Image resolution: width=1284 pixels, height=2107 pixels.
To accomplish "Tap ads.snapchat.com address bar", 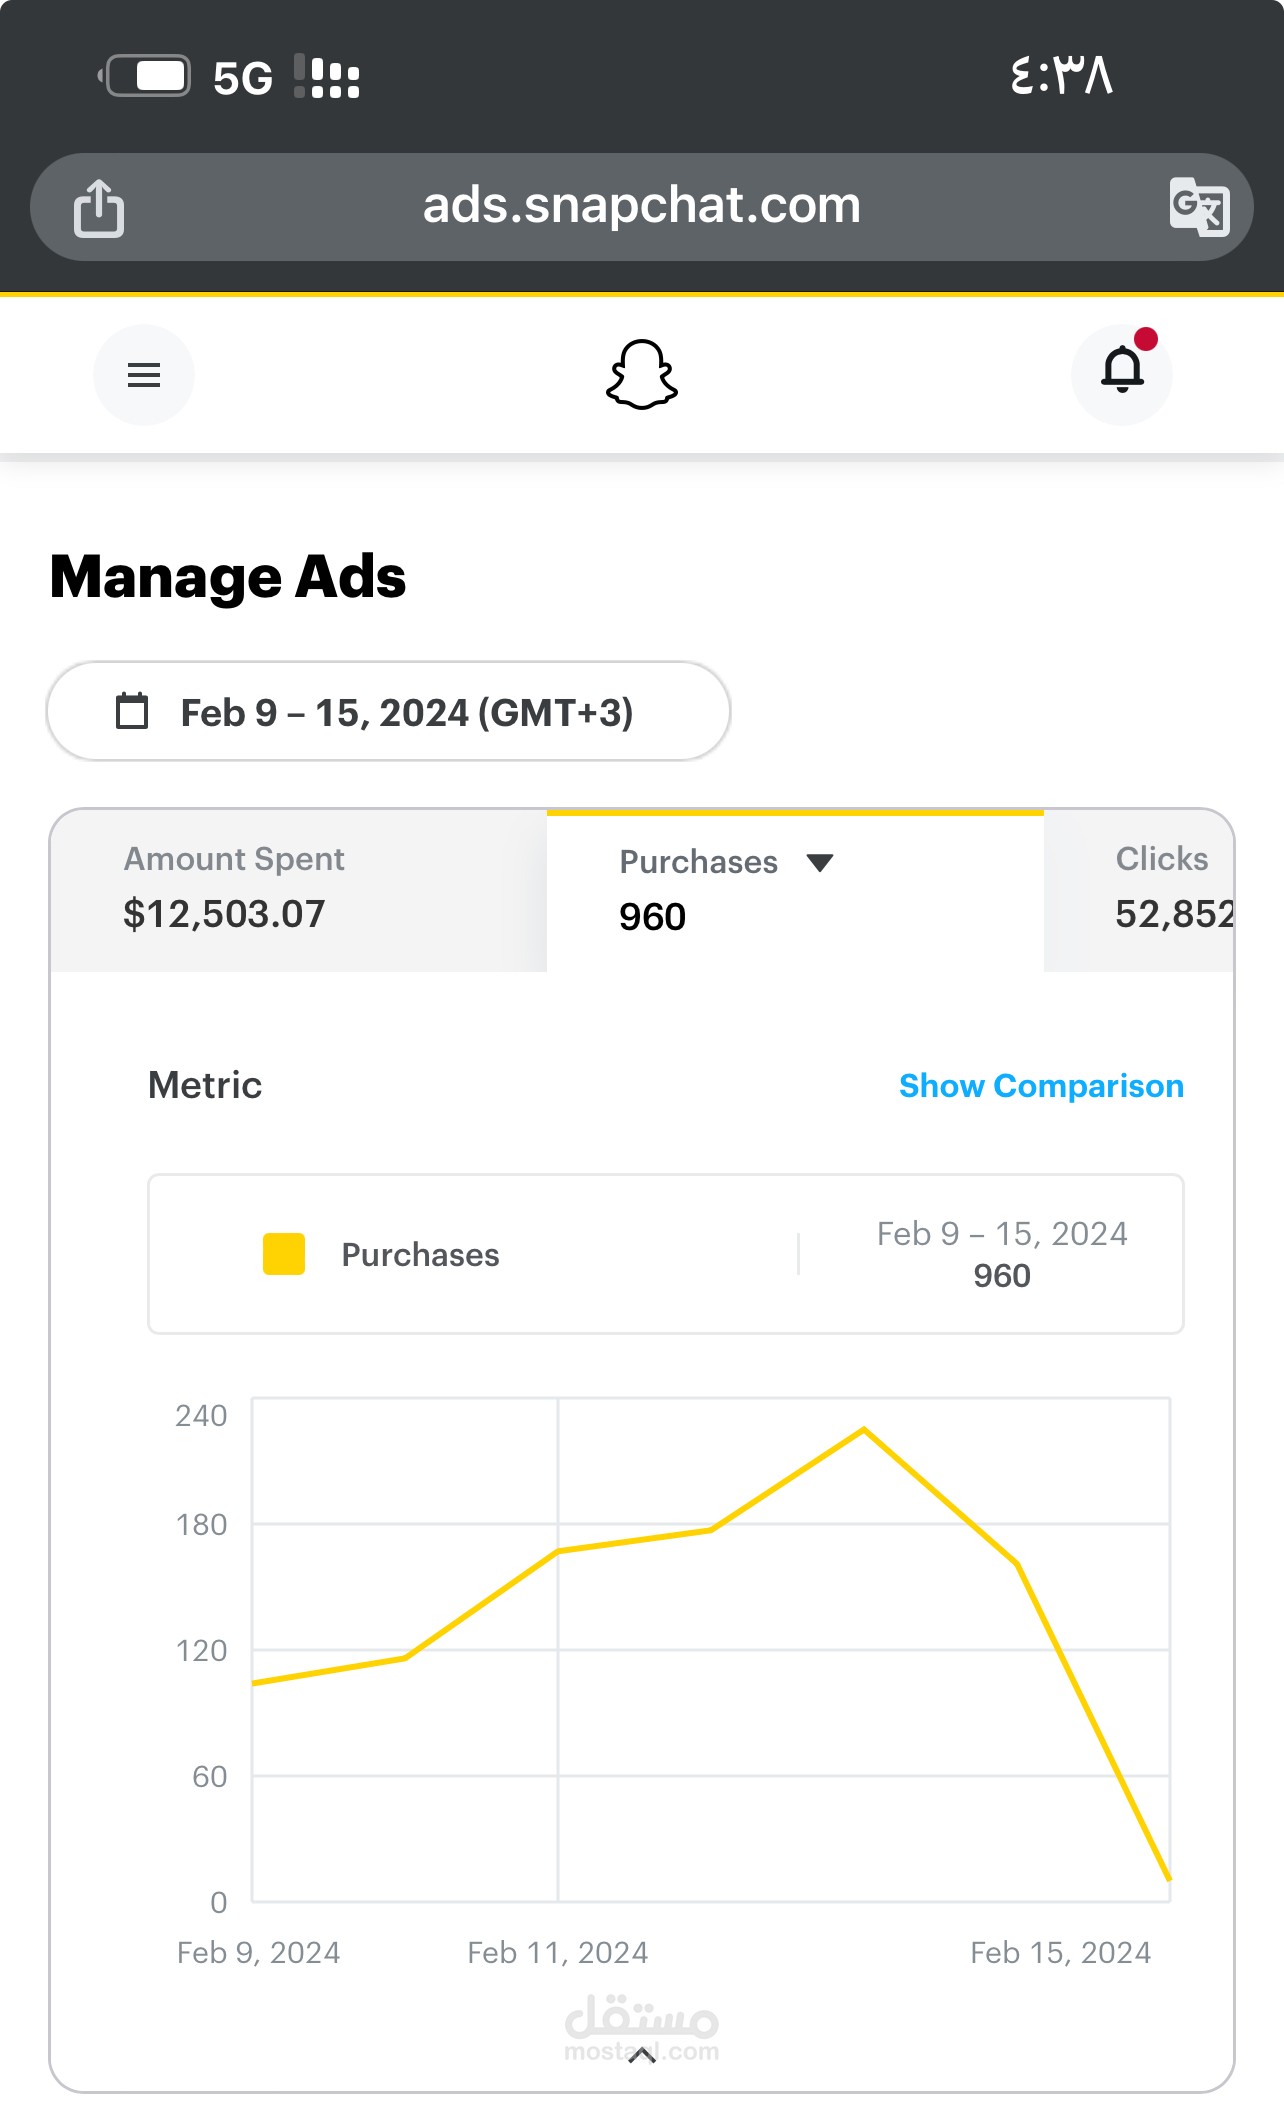I will [642, 207].
